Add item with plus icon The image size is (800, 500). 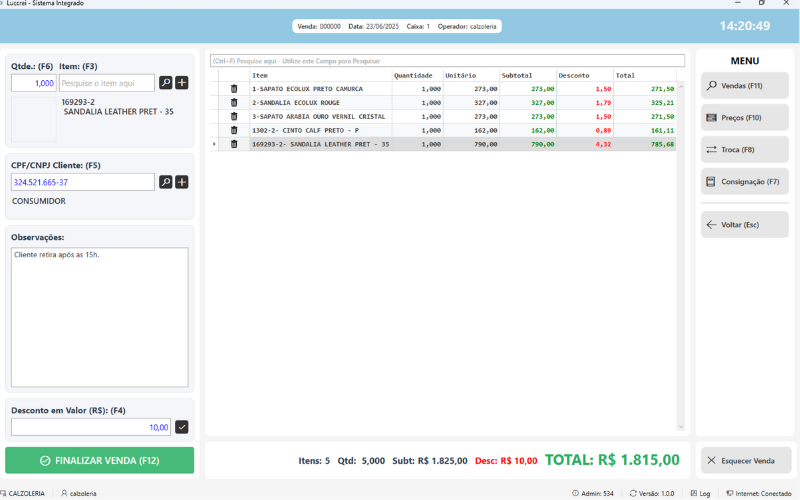(x=182, y=83)
